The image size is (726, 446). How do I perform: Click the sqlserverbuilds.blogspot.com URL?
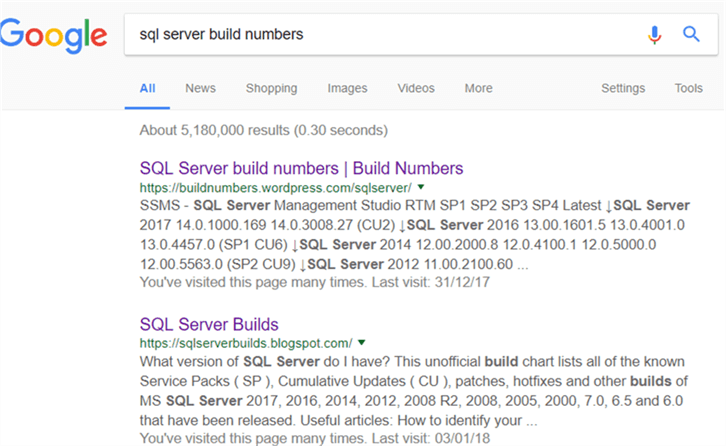click(x=246, y=343)
